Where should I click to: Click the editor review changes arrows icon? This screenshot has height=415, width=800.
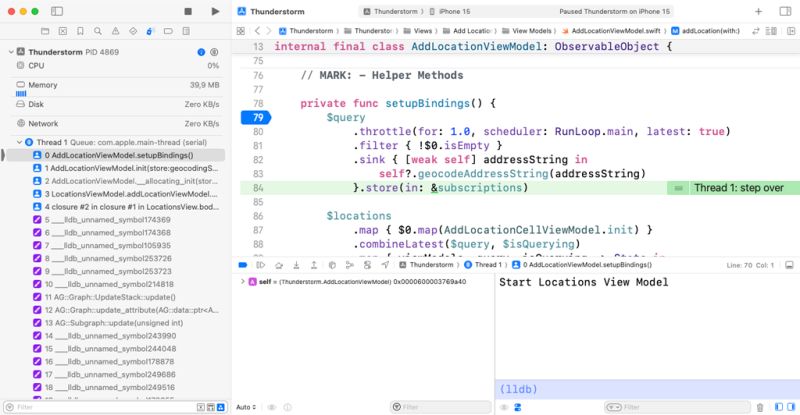pyautogui.click(x=756, y=31)
